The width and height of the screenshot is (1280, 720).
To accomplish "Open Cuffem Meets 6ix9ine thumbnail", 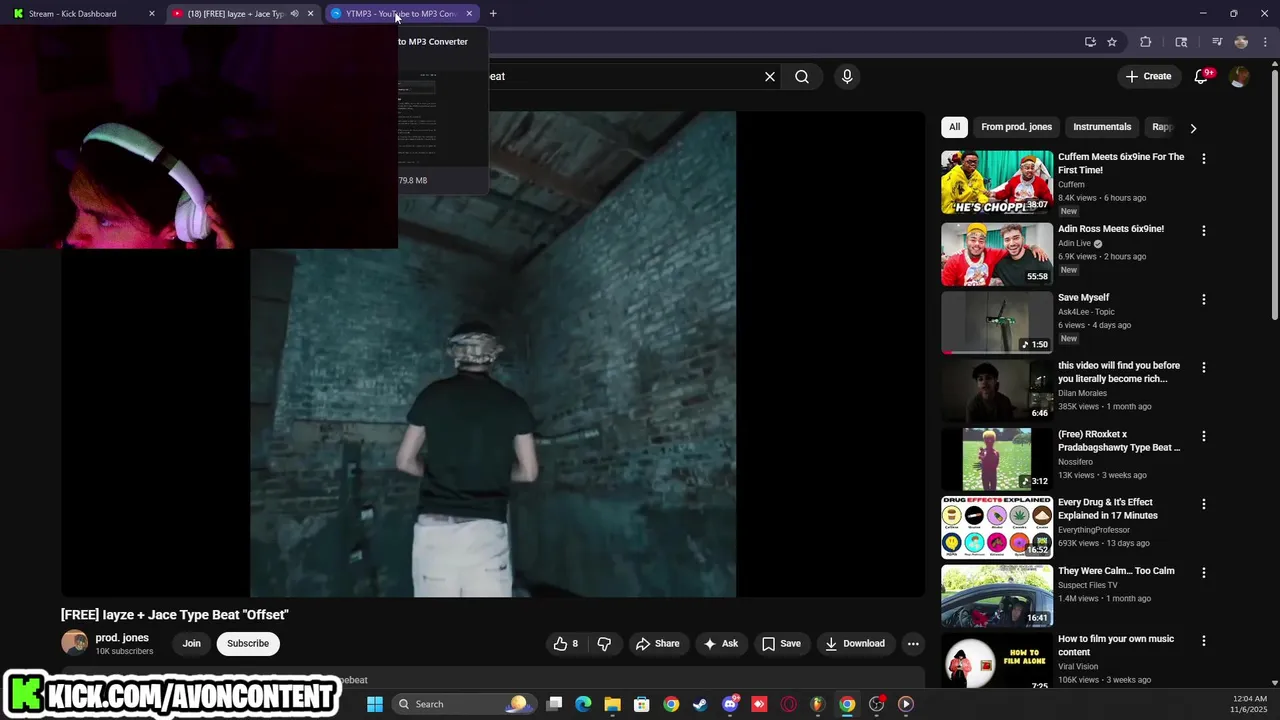I will [x=997, y=182].
